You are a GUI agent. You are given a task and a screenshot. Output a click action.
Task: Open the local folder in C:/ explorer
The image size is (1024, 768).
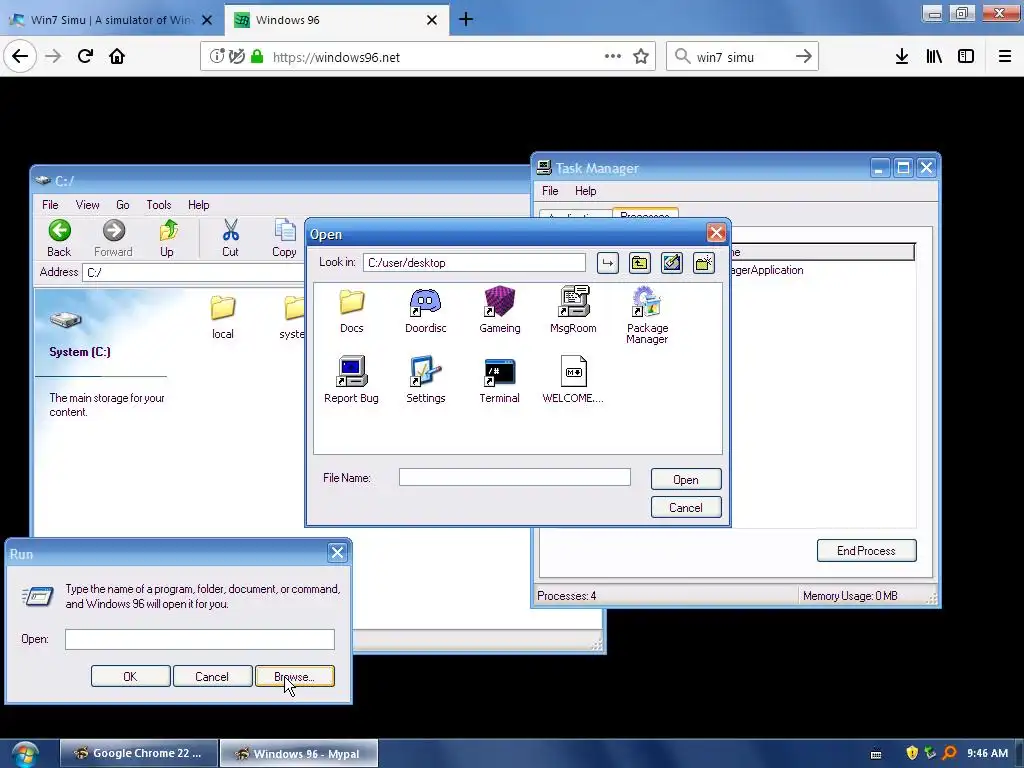(x=223, y=317)
